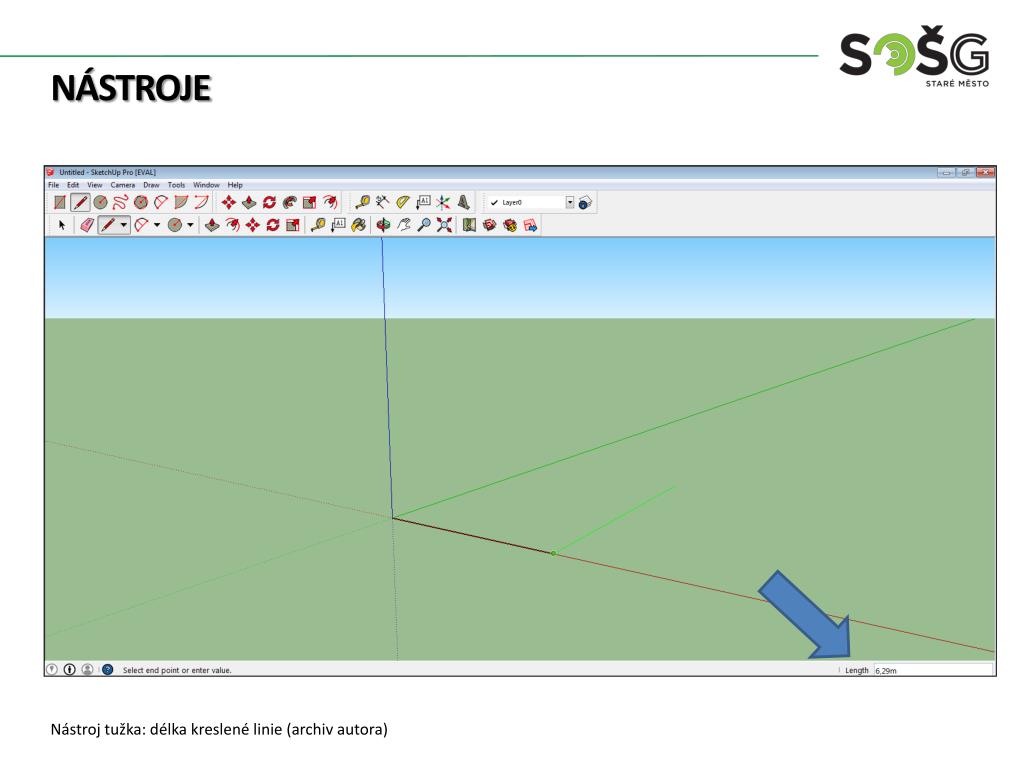The width and height of the screenshot is (1024, 768).
Task: Select the Polygon tool
Action: click(140, 202)
